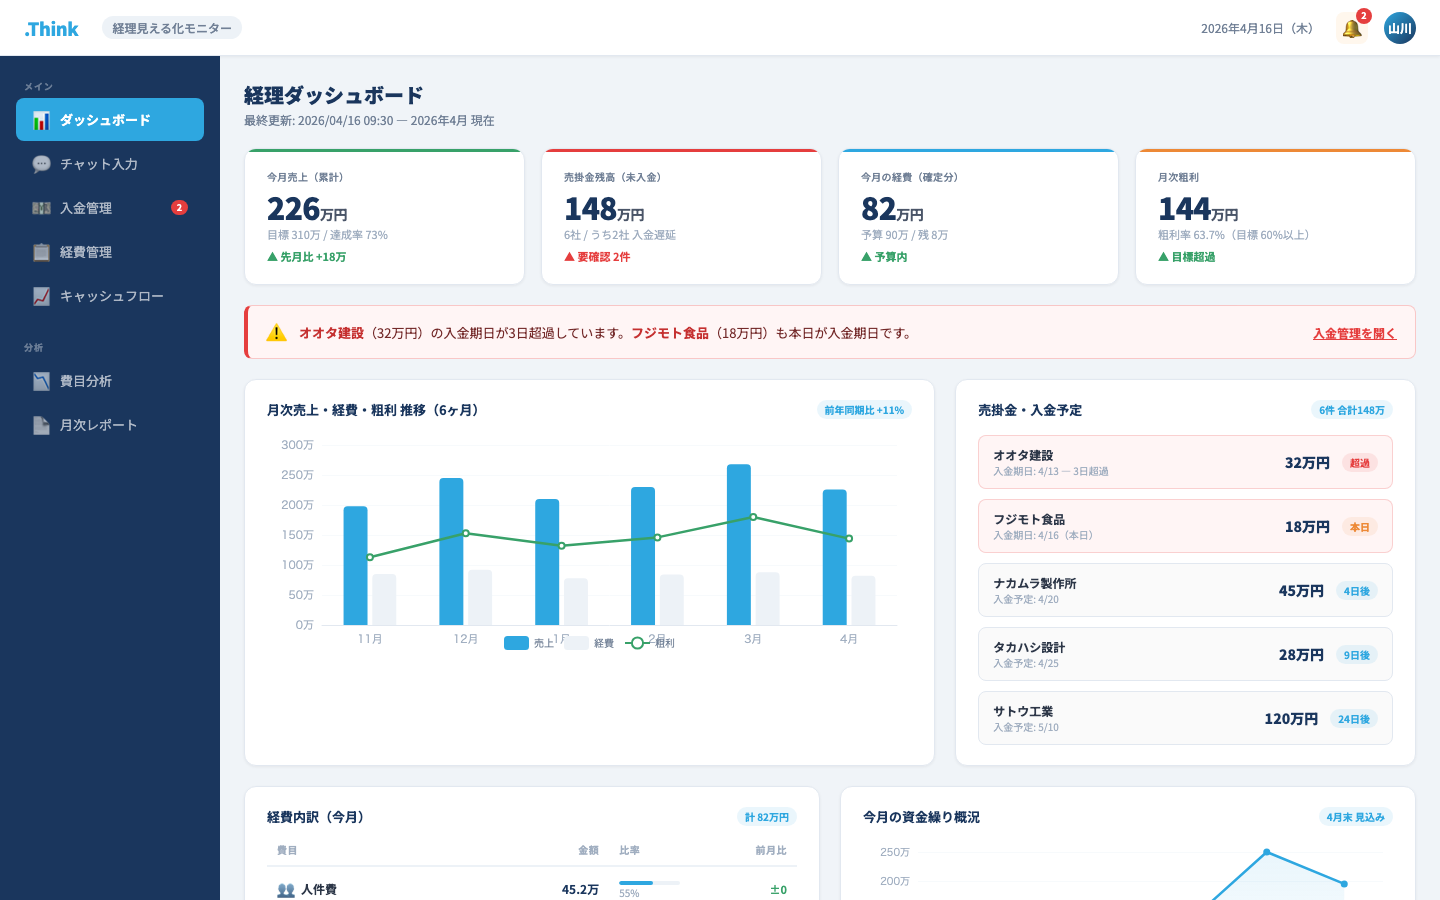Click the 本日 status tag
Screen dimensions: 1440x900
(1360, 527)
